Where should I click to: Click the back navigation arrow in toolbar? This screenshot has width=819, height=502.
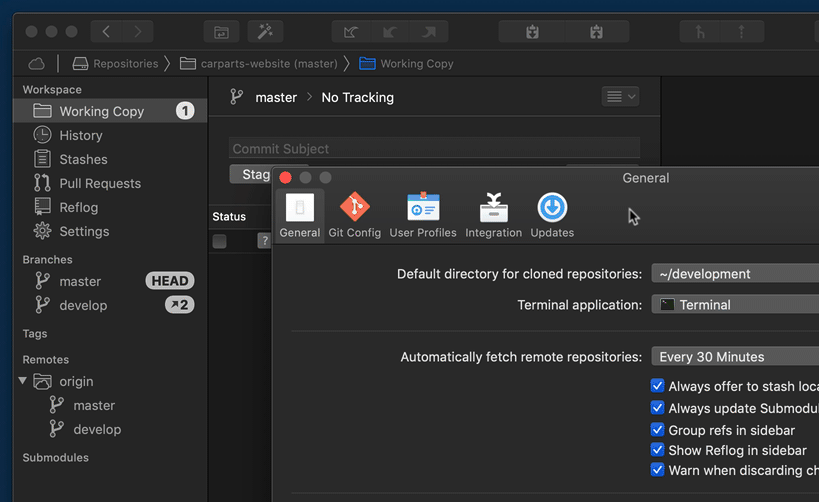pos(106,32)
